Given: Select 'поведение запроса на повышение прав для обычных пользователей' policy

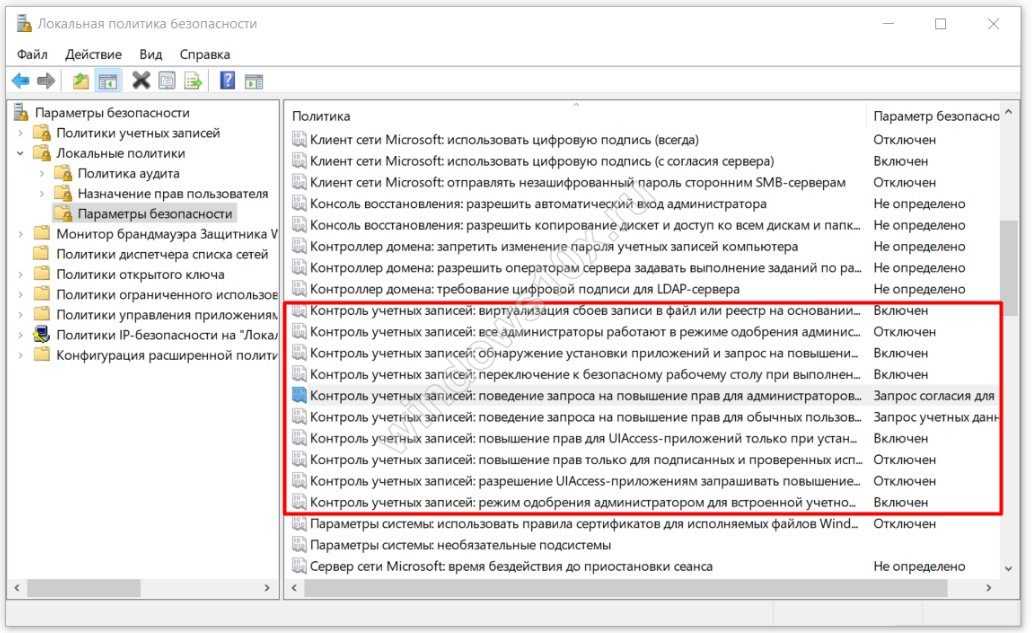Looking at the screenshot, I should pos(585,417).
